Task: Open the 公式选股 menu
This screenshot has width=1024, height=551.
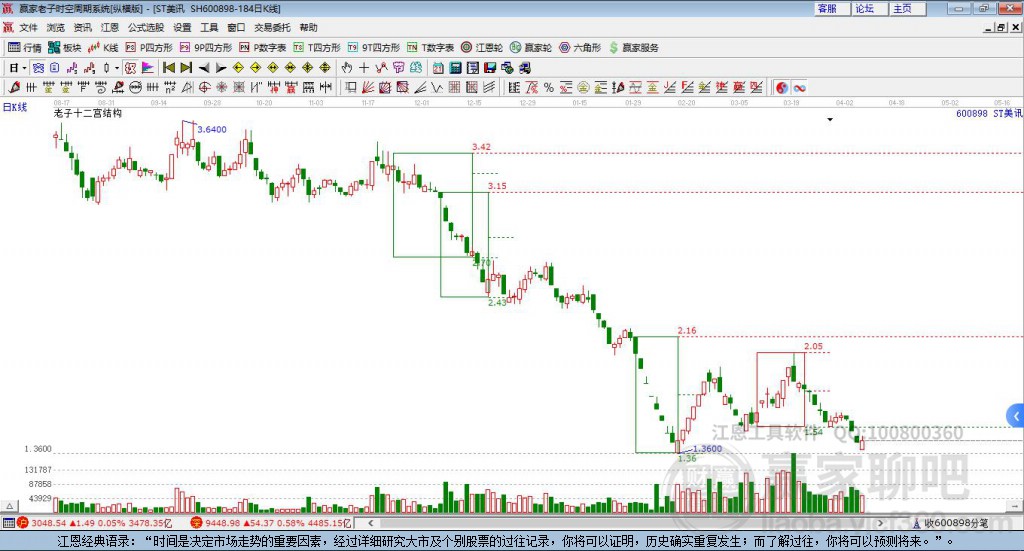Action: pyautogui.click(x=146, y=27)
